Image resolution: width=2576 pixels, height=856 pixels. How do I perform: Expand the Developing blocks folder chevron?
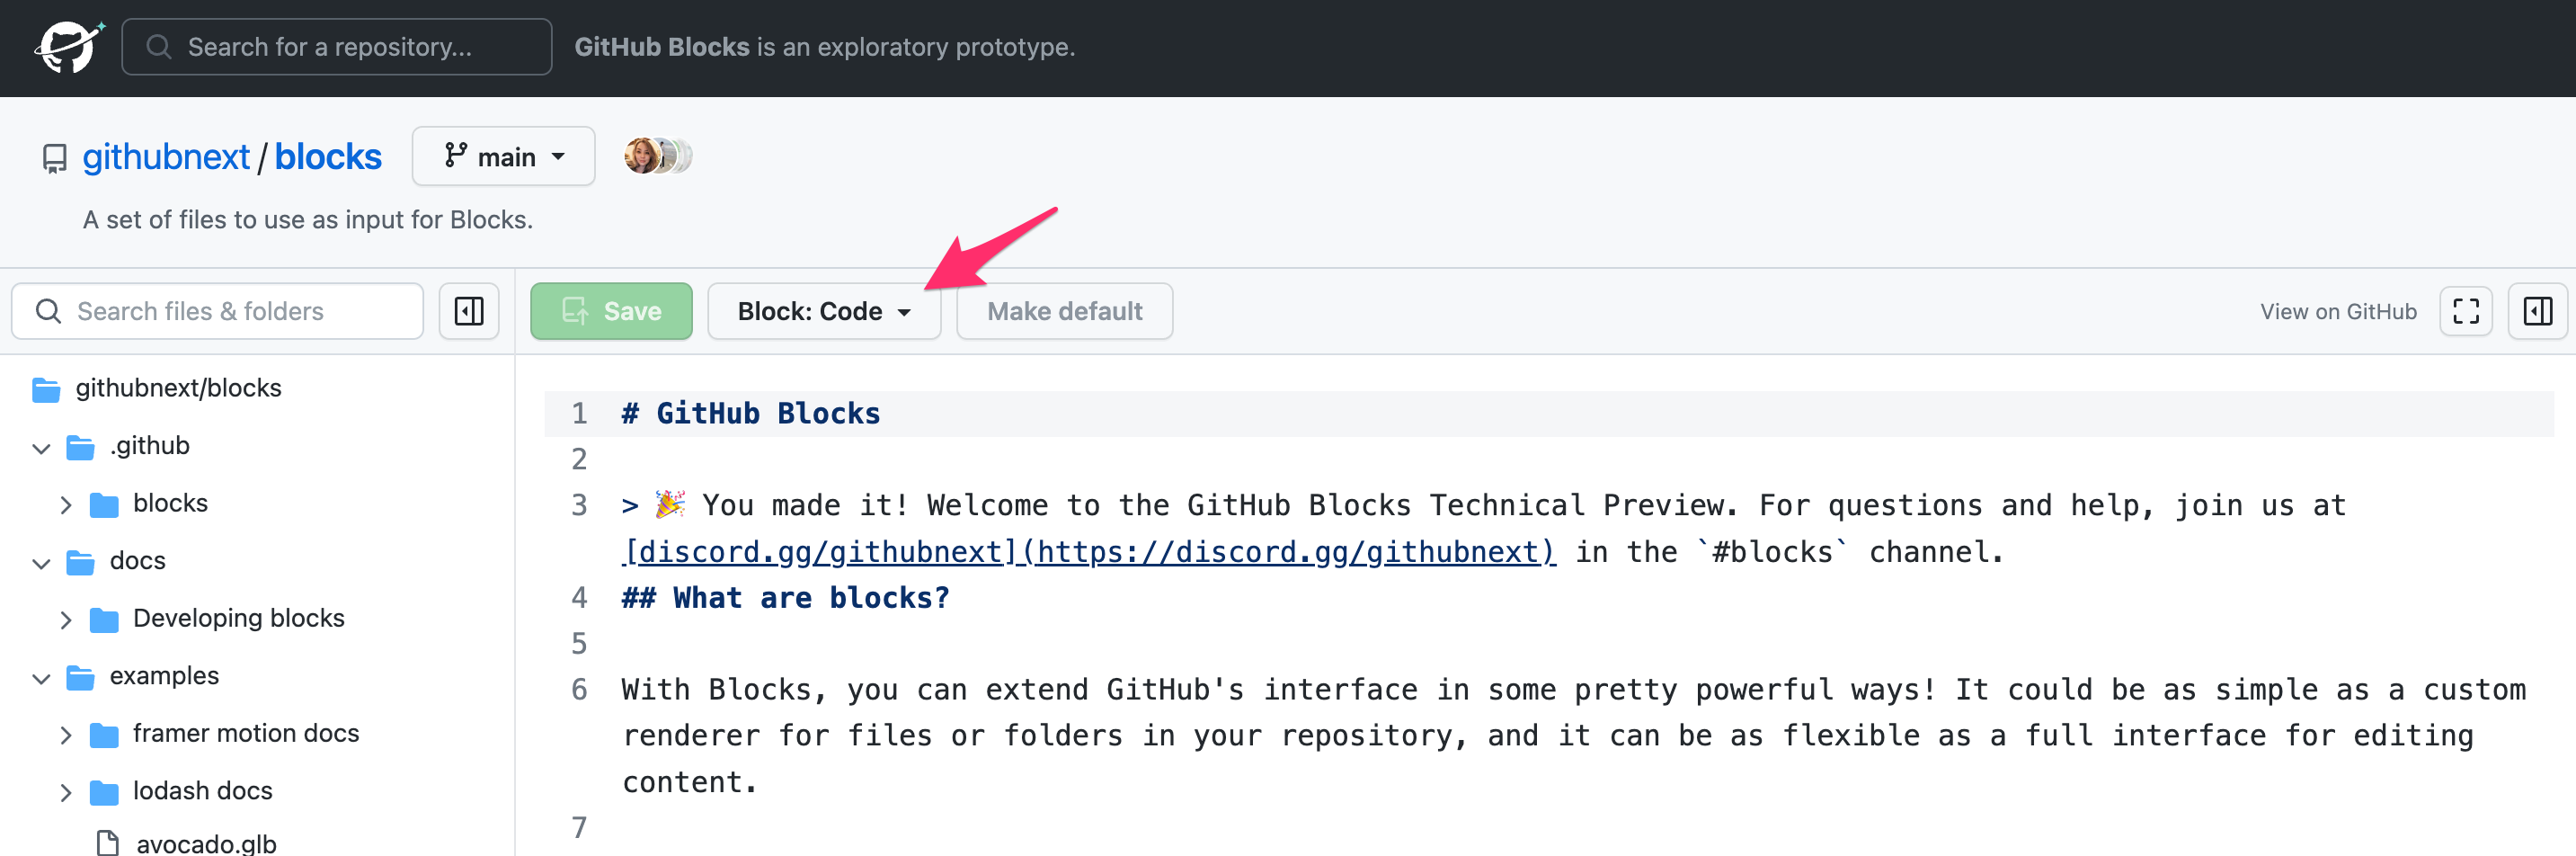pyautogui.click(x=65, y=620)
